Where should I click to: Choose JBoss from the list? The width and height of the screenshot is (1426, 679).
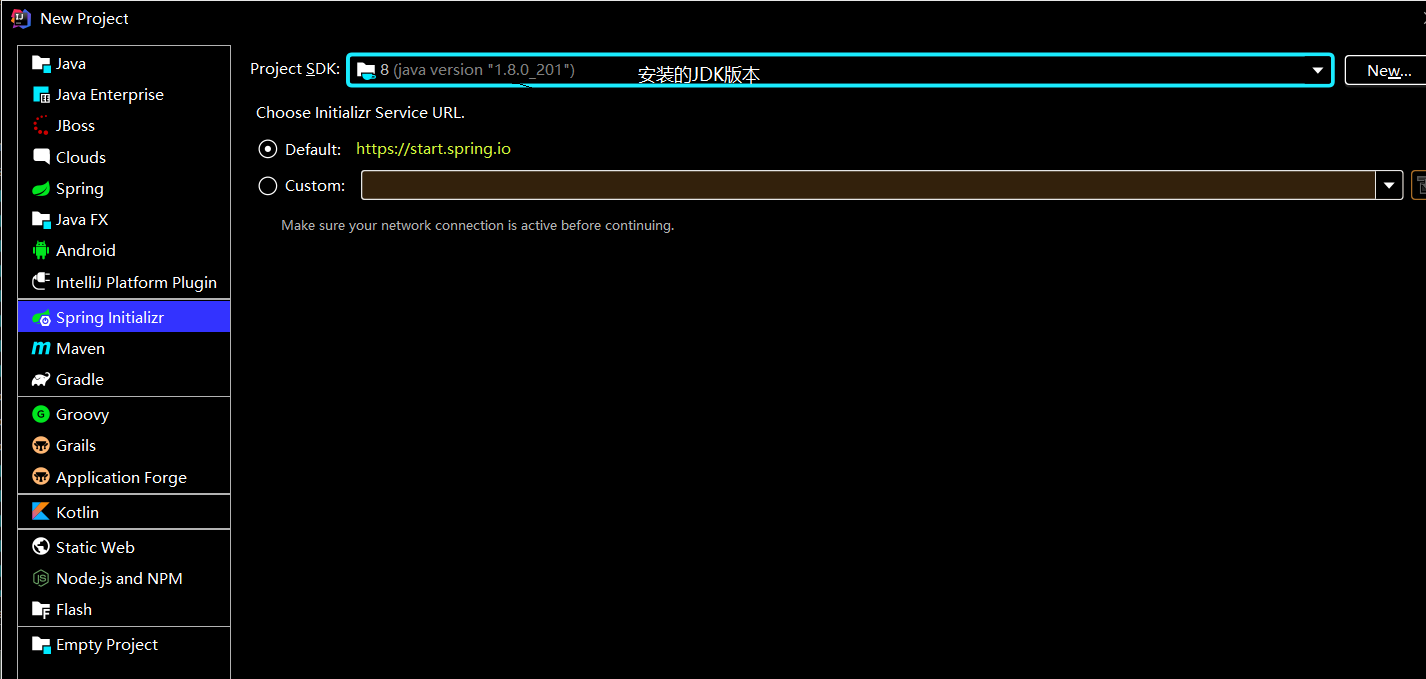[x=124, y=126]
